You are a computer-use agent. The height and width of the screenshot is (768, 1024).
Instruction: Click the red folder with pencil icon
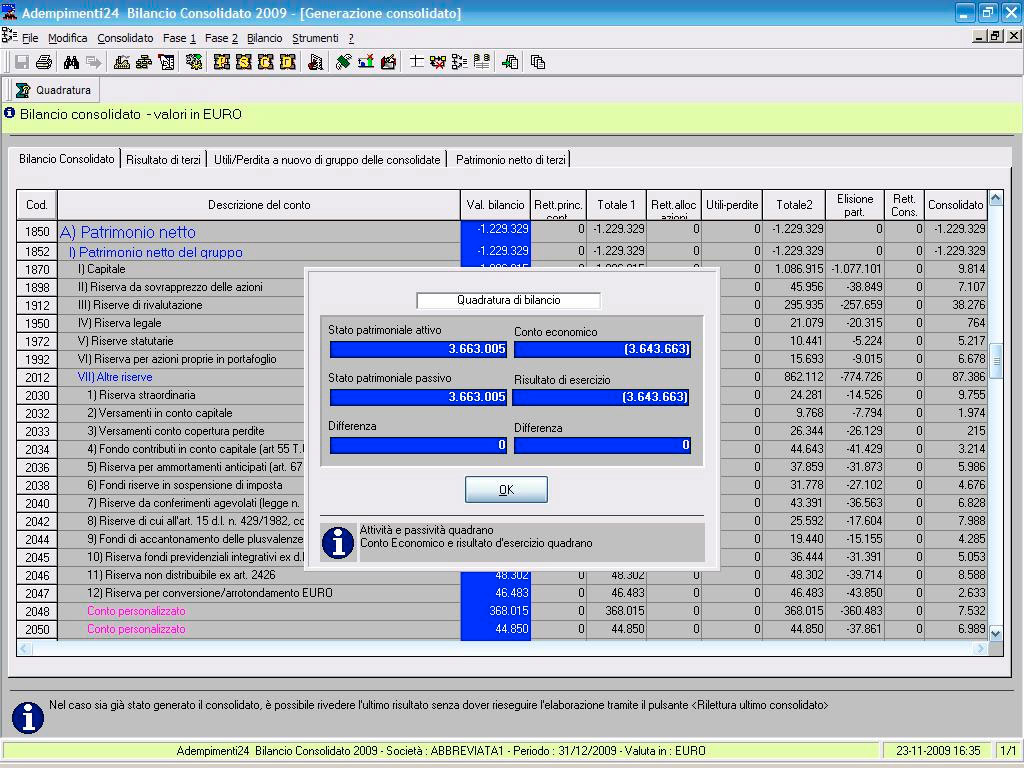pos(388,62)
